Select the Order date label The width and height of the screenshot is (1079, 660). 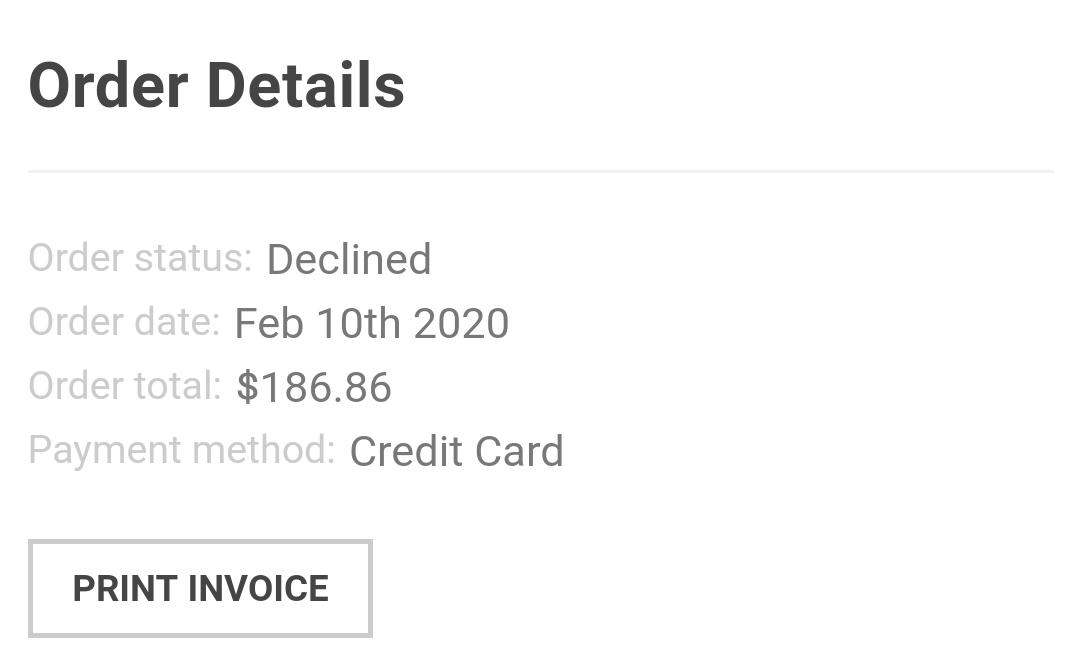coord(124,322)
